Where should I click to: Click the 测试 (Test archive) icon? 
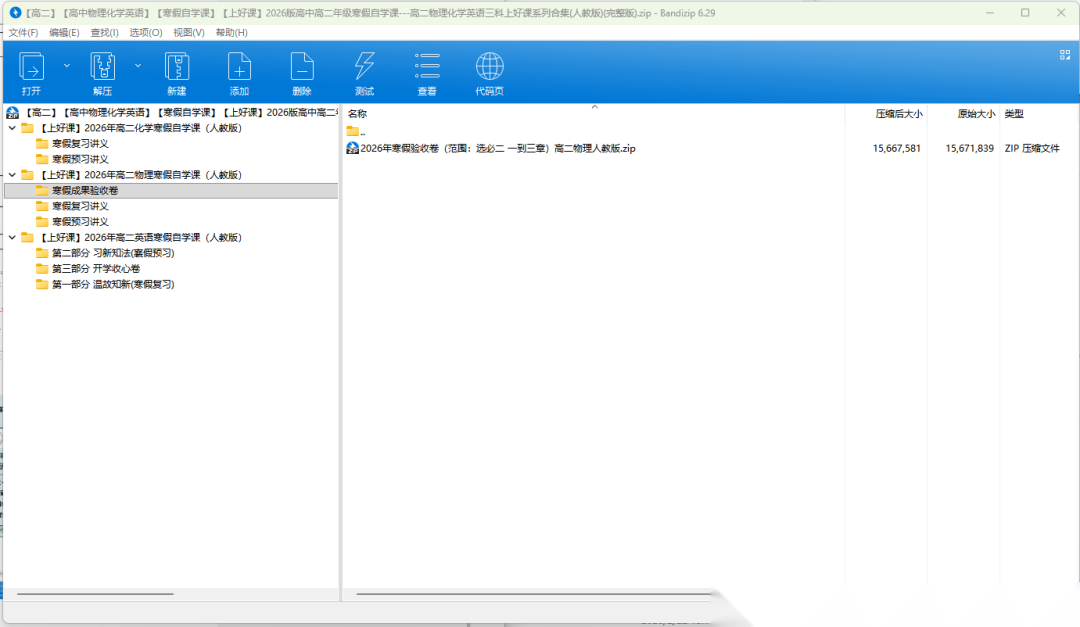(x=364, y=68)
